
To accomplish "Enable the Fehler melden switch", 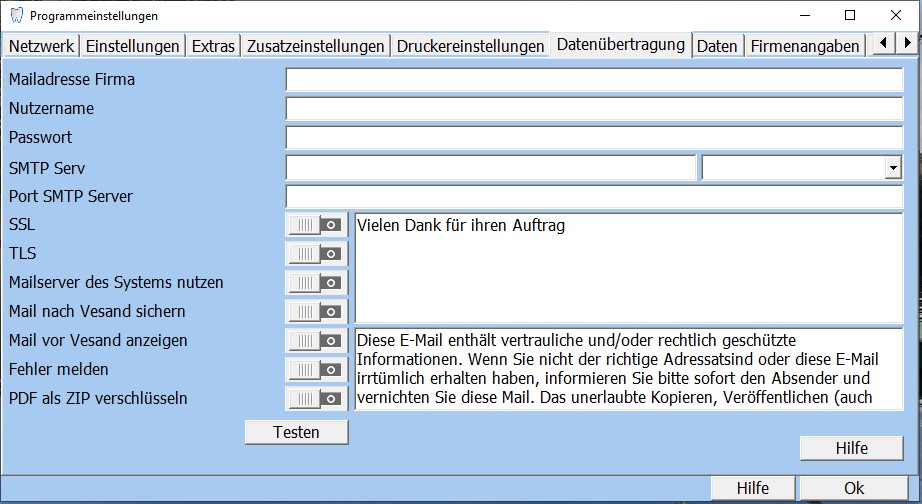I will click(x=316, y=371).
